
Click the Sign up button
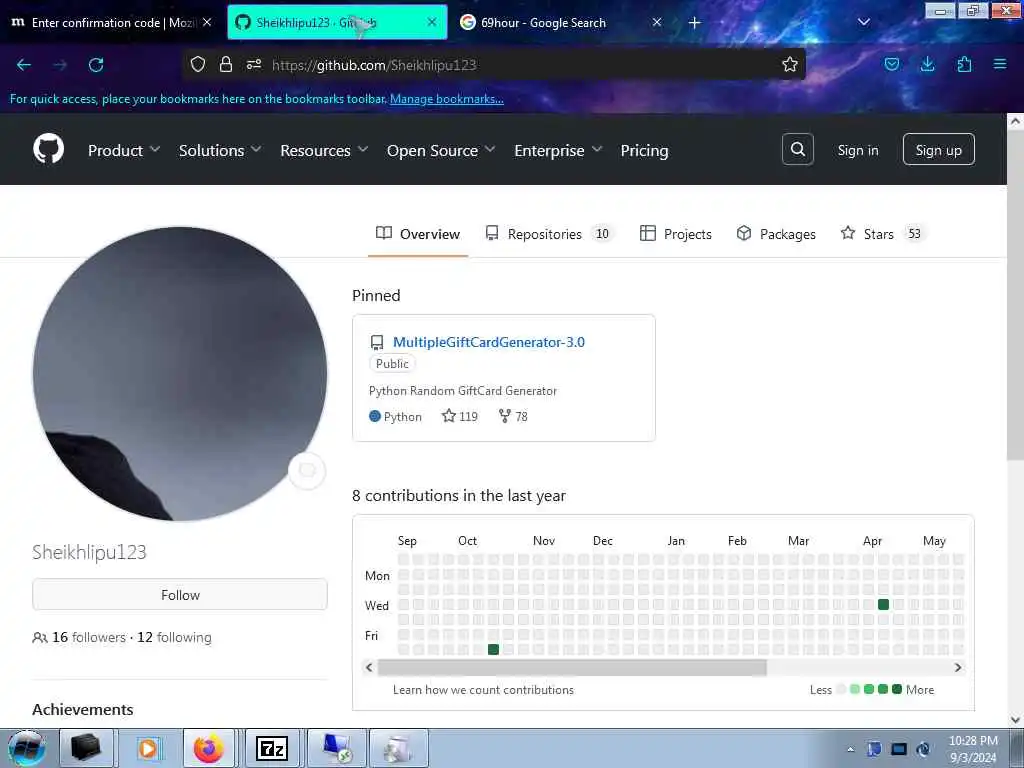pos(938,150)
